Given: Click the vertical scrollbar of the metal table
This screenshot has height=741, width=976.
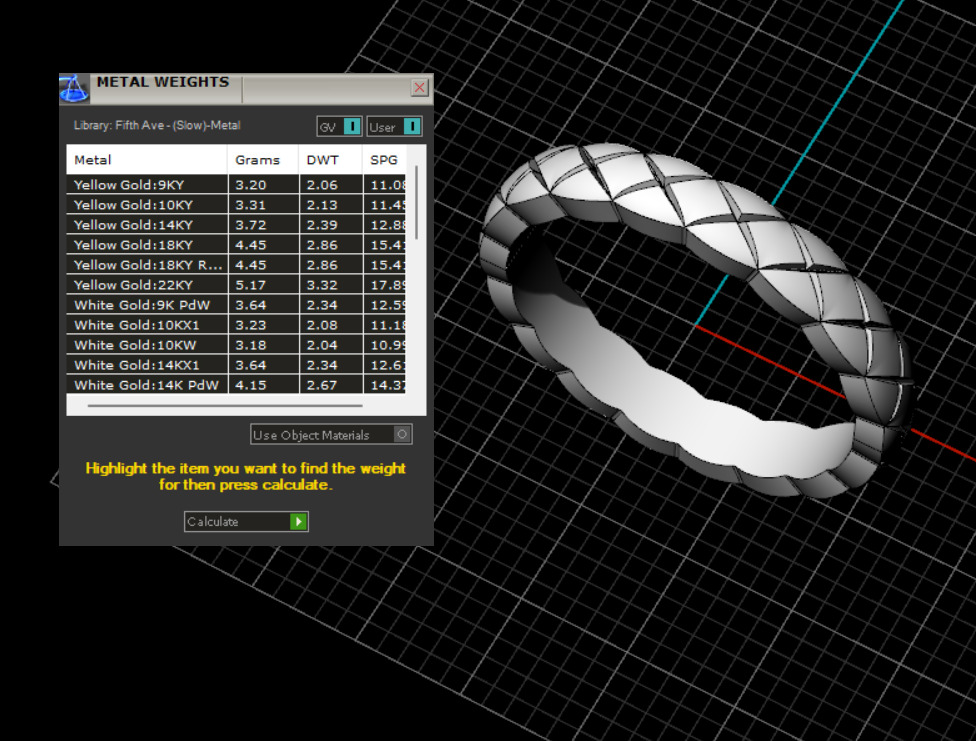Looking at the screenshot, I should (416, 202).
